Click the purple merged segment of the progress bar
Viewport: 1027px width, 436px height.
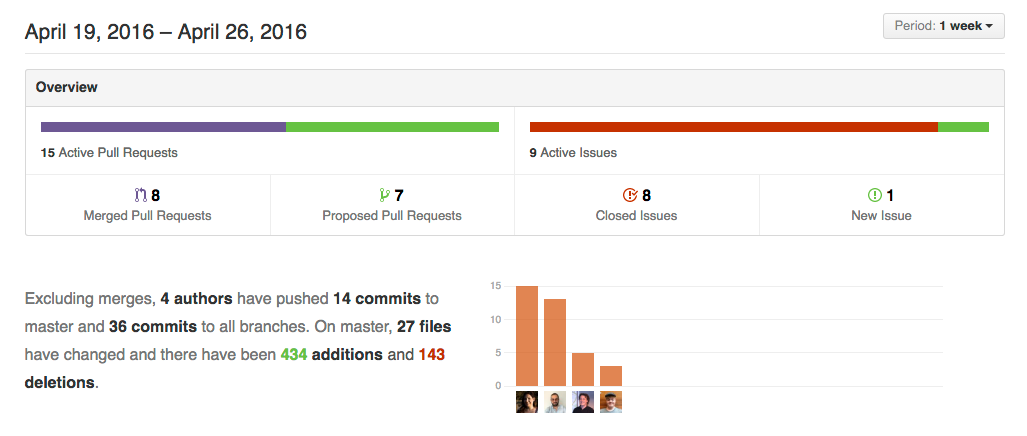163,127
